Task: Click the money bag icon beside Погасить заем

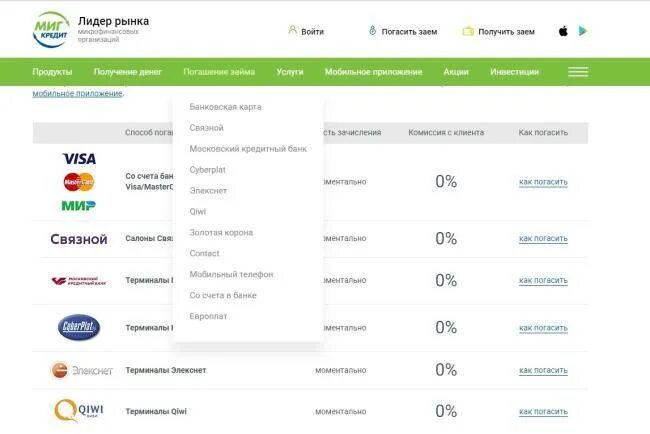Action: pos(372,30)
